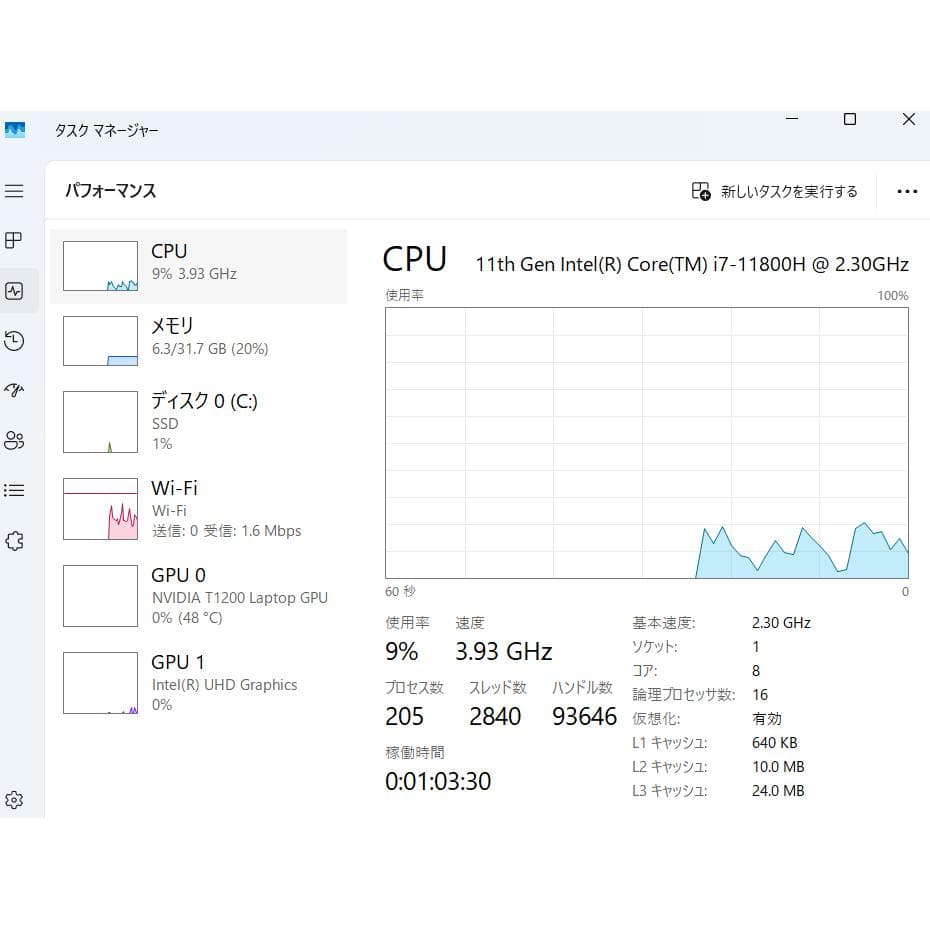Image resolution: width=930 pixels, height=930 pixels.
Task: Click the large CPU usage graph
Action: coord(646,443)
